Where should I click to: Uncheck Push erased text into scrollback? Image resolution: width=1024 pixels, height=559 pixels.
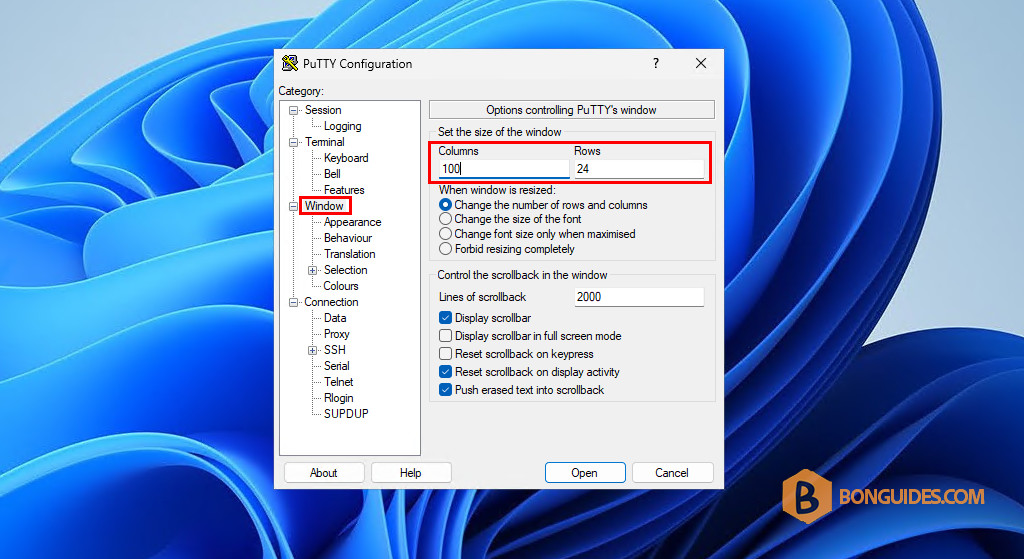click(445, 390)
